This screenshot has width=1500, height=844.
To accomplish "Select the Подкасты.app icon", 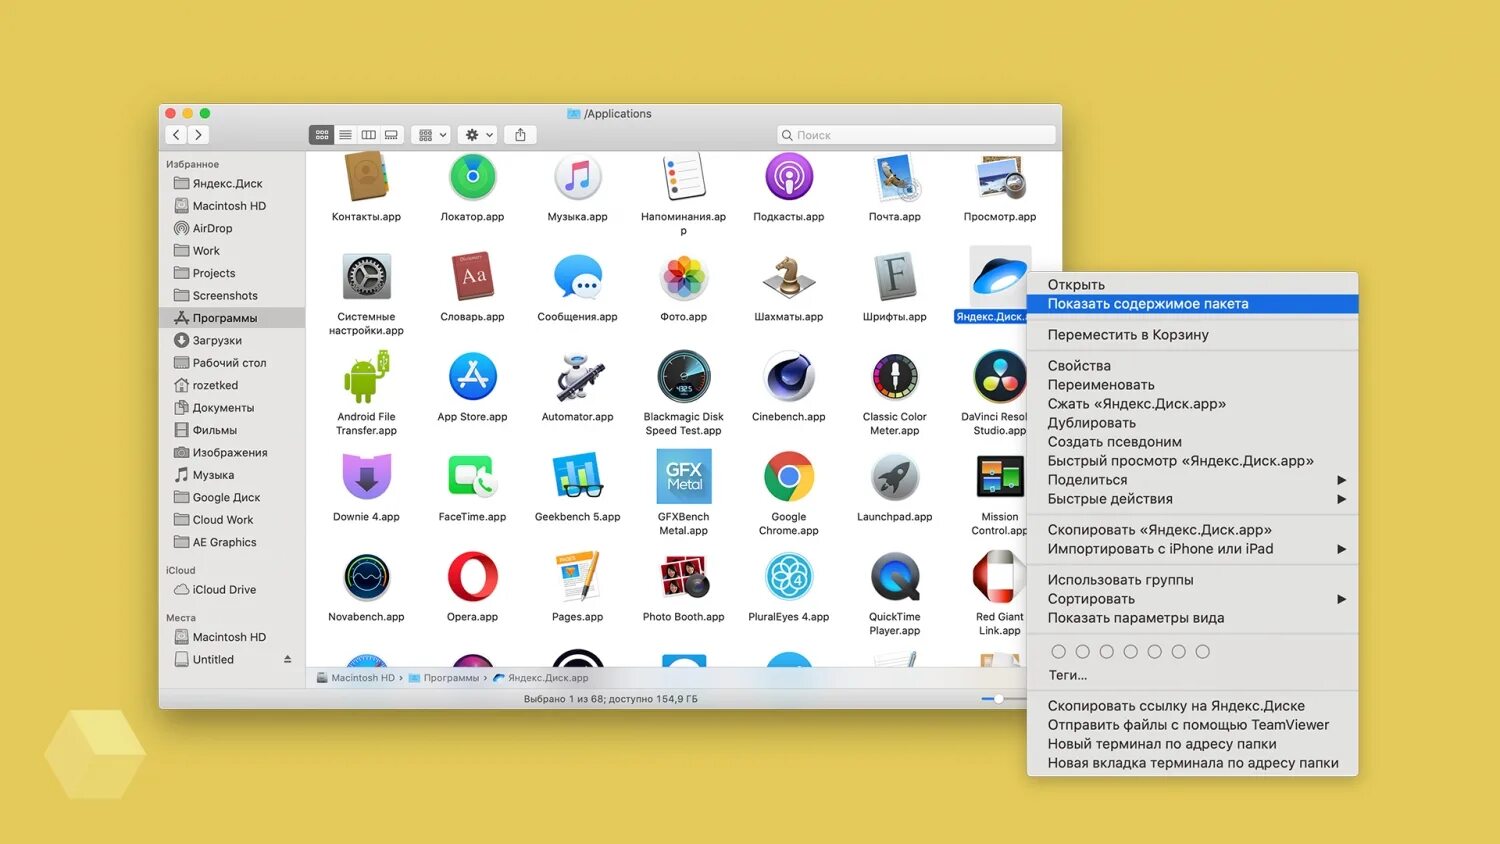I will pos(788,177).
